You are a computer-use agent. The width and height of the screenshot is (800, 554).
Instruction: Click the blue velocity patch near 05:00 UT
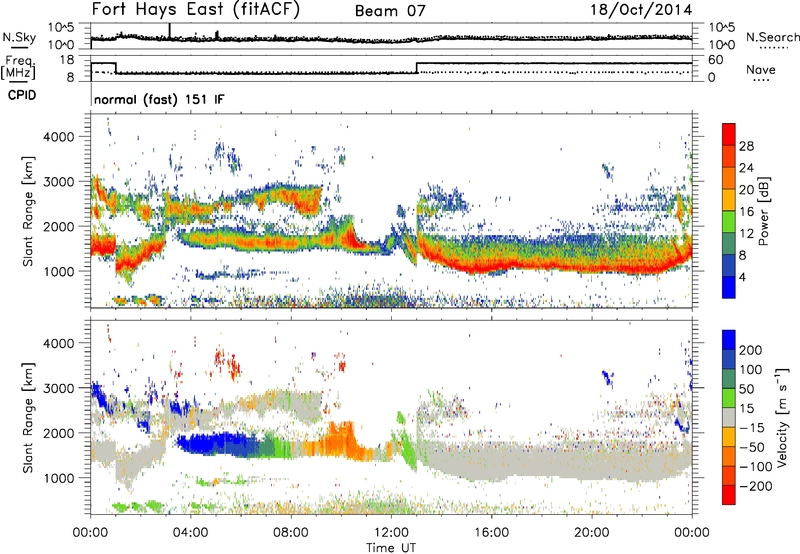pyautogui.click(x=219, y=443)
